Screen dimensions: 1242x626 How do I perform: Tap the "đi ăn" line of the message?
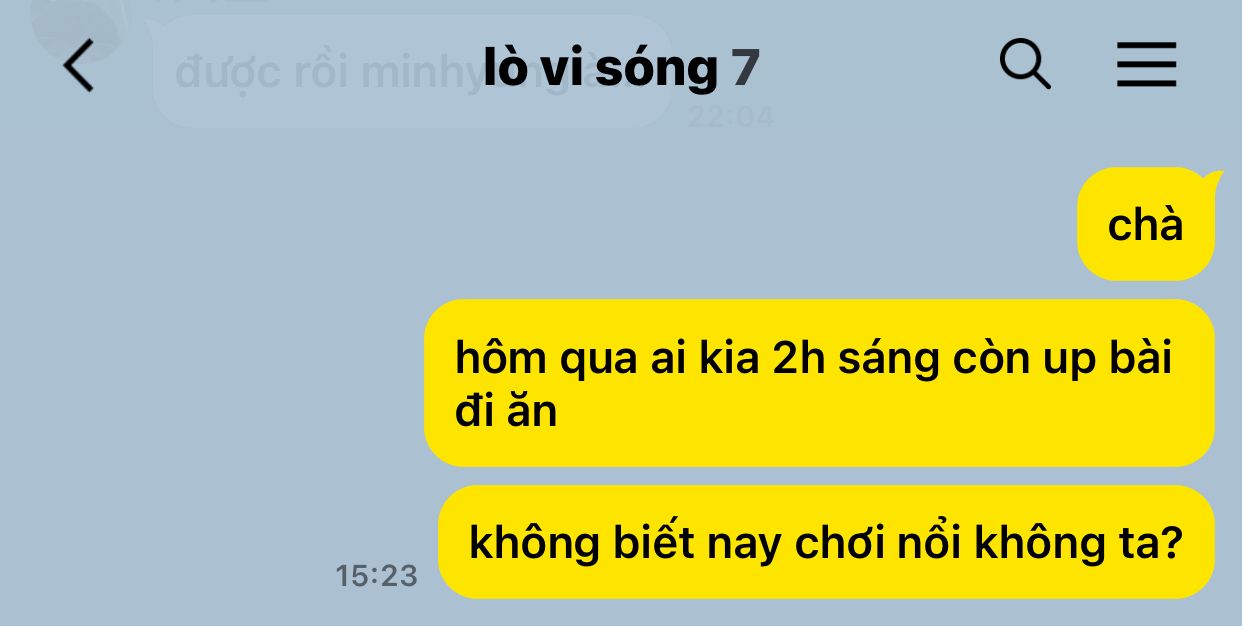(x=506, y=411)
